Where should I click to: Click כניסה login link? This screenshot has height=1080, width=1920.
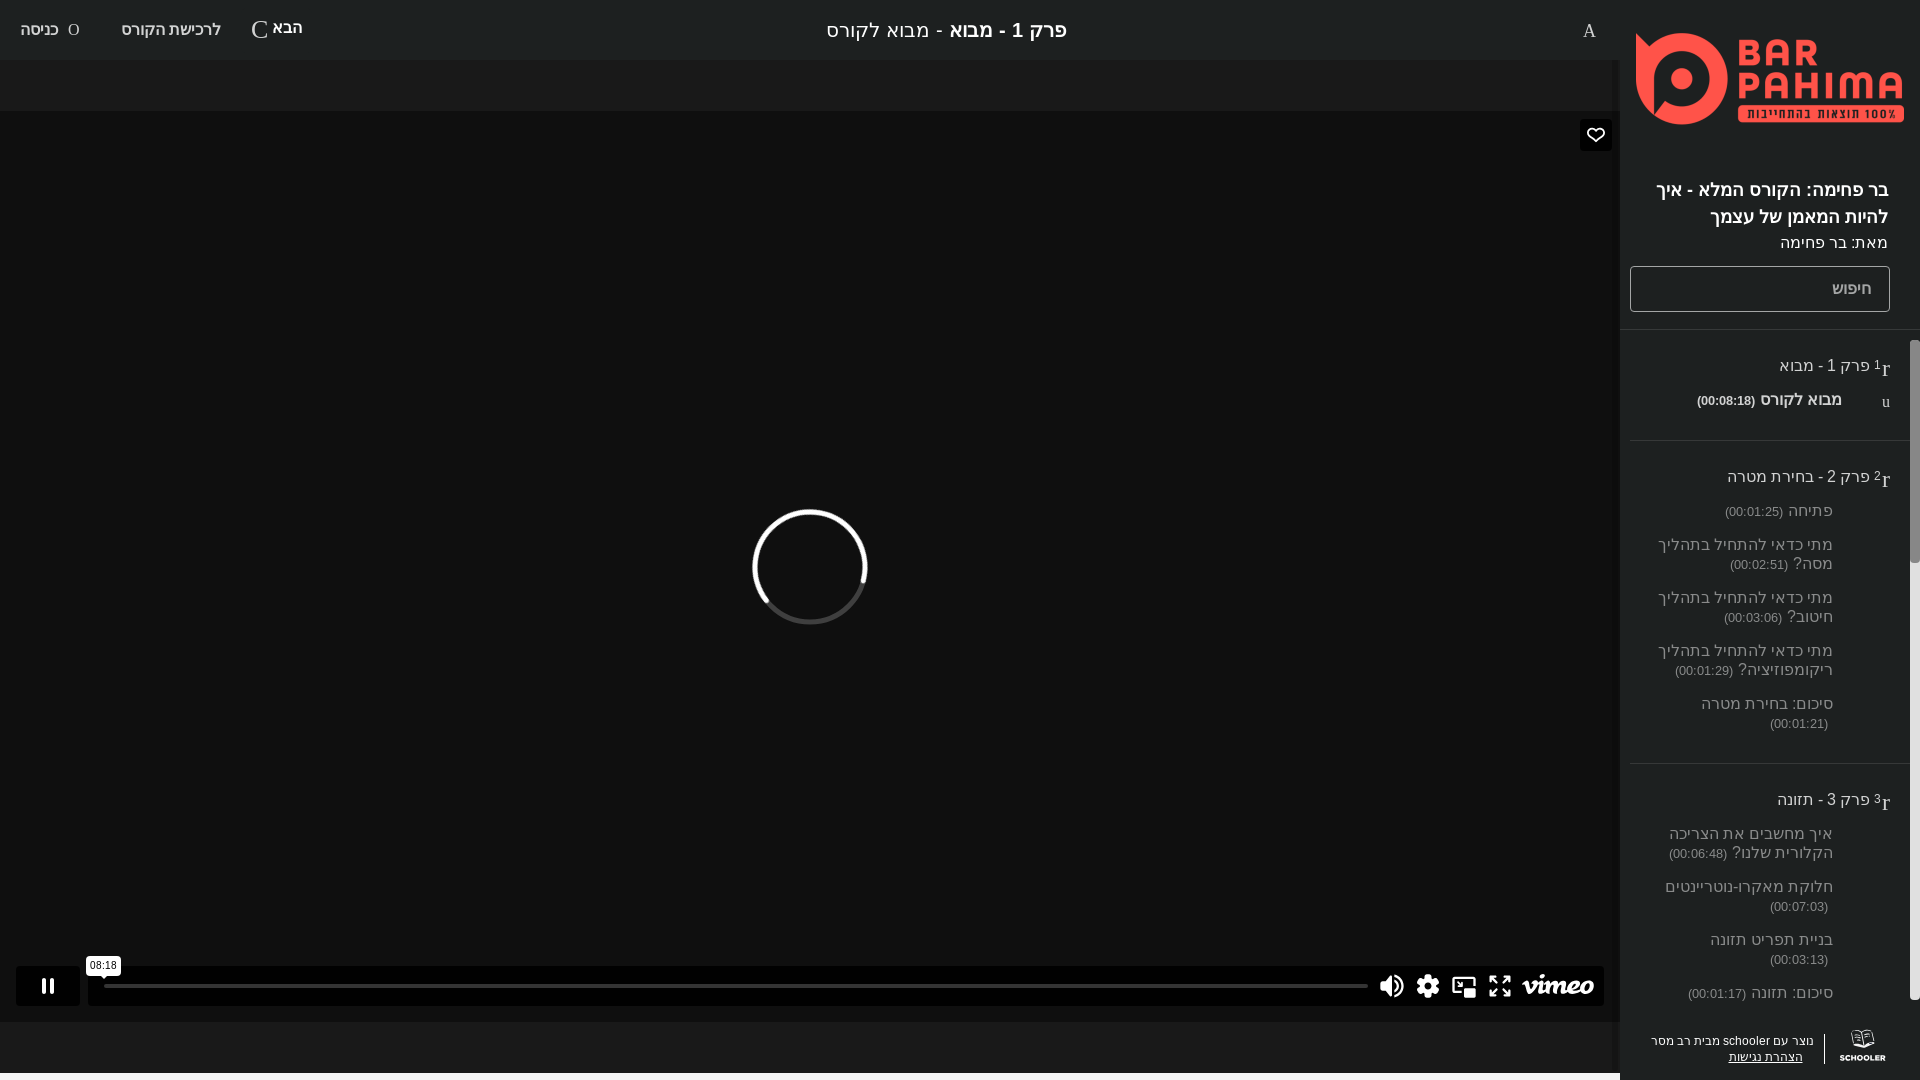coord(49,29)
